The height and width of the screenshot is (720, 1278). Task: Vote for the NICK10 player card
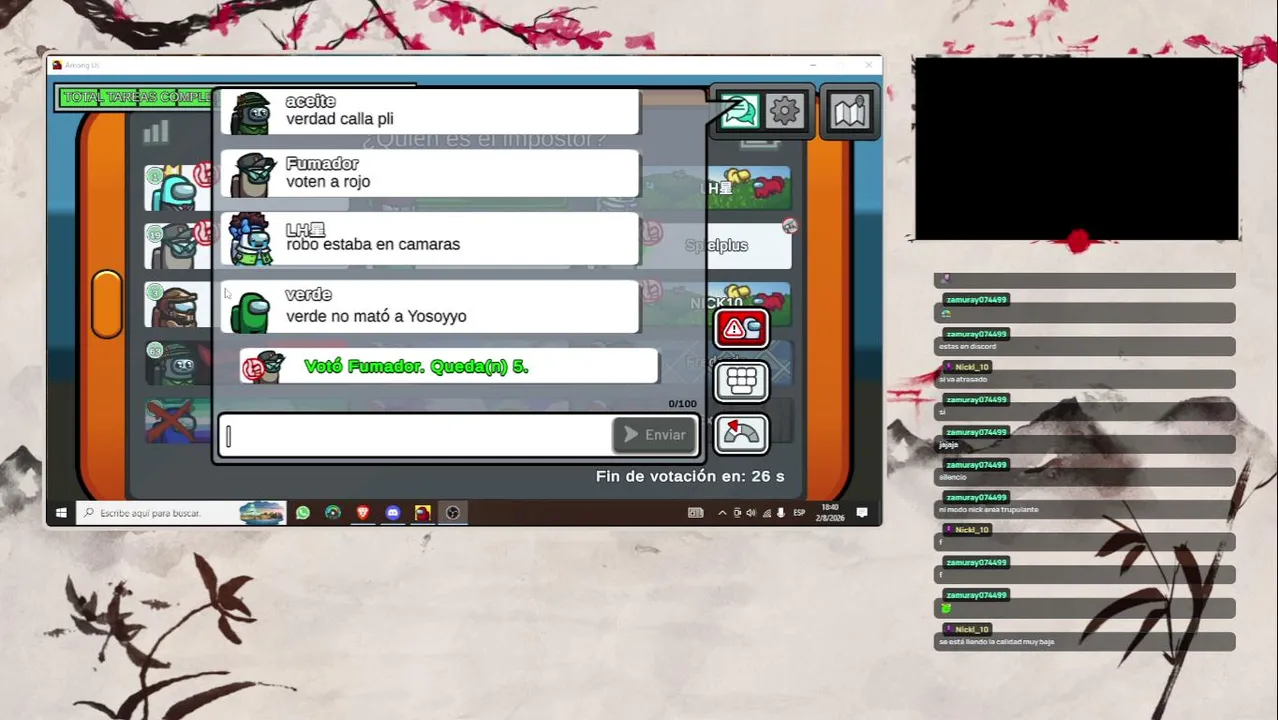(716, 303)
